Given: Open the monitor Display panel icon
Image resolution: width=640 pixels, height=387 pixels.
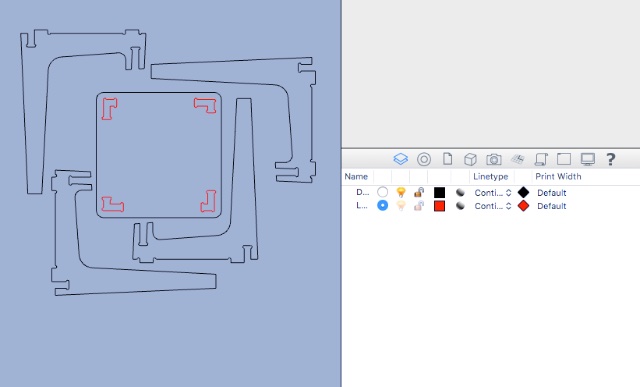Looking at the screenshot, I should (x=587, y=159).
